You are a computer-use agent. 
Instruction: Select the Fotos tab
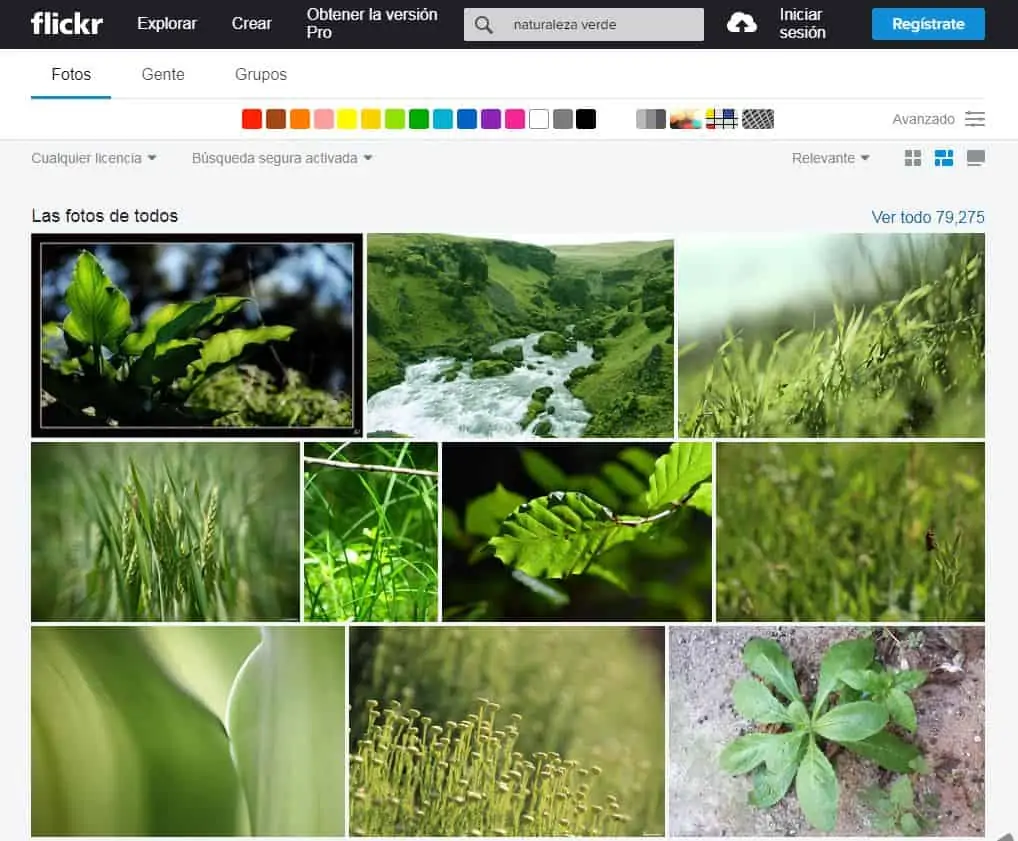71,75
